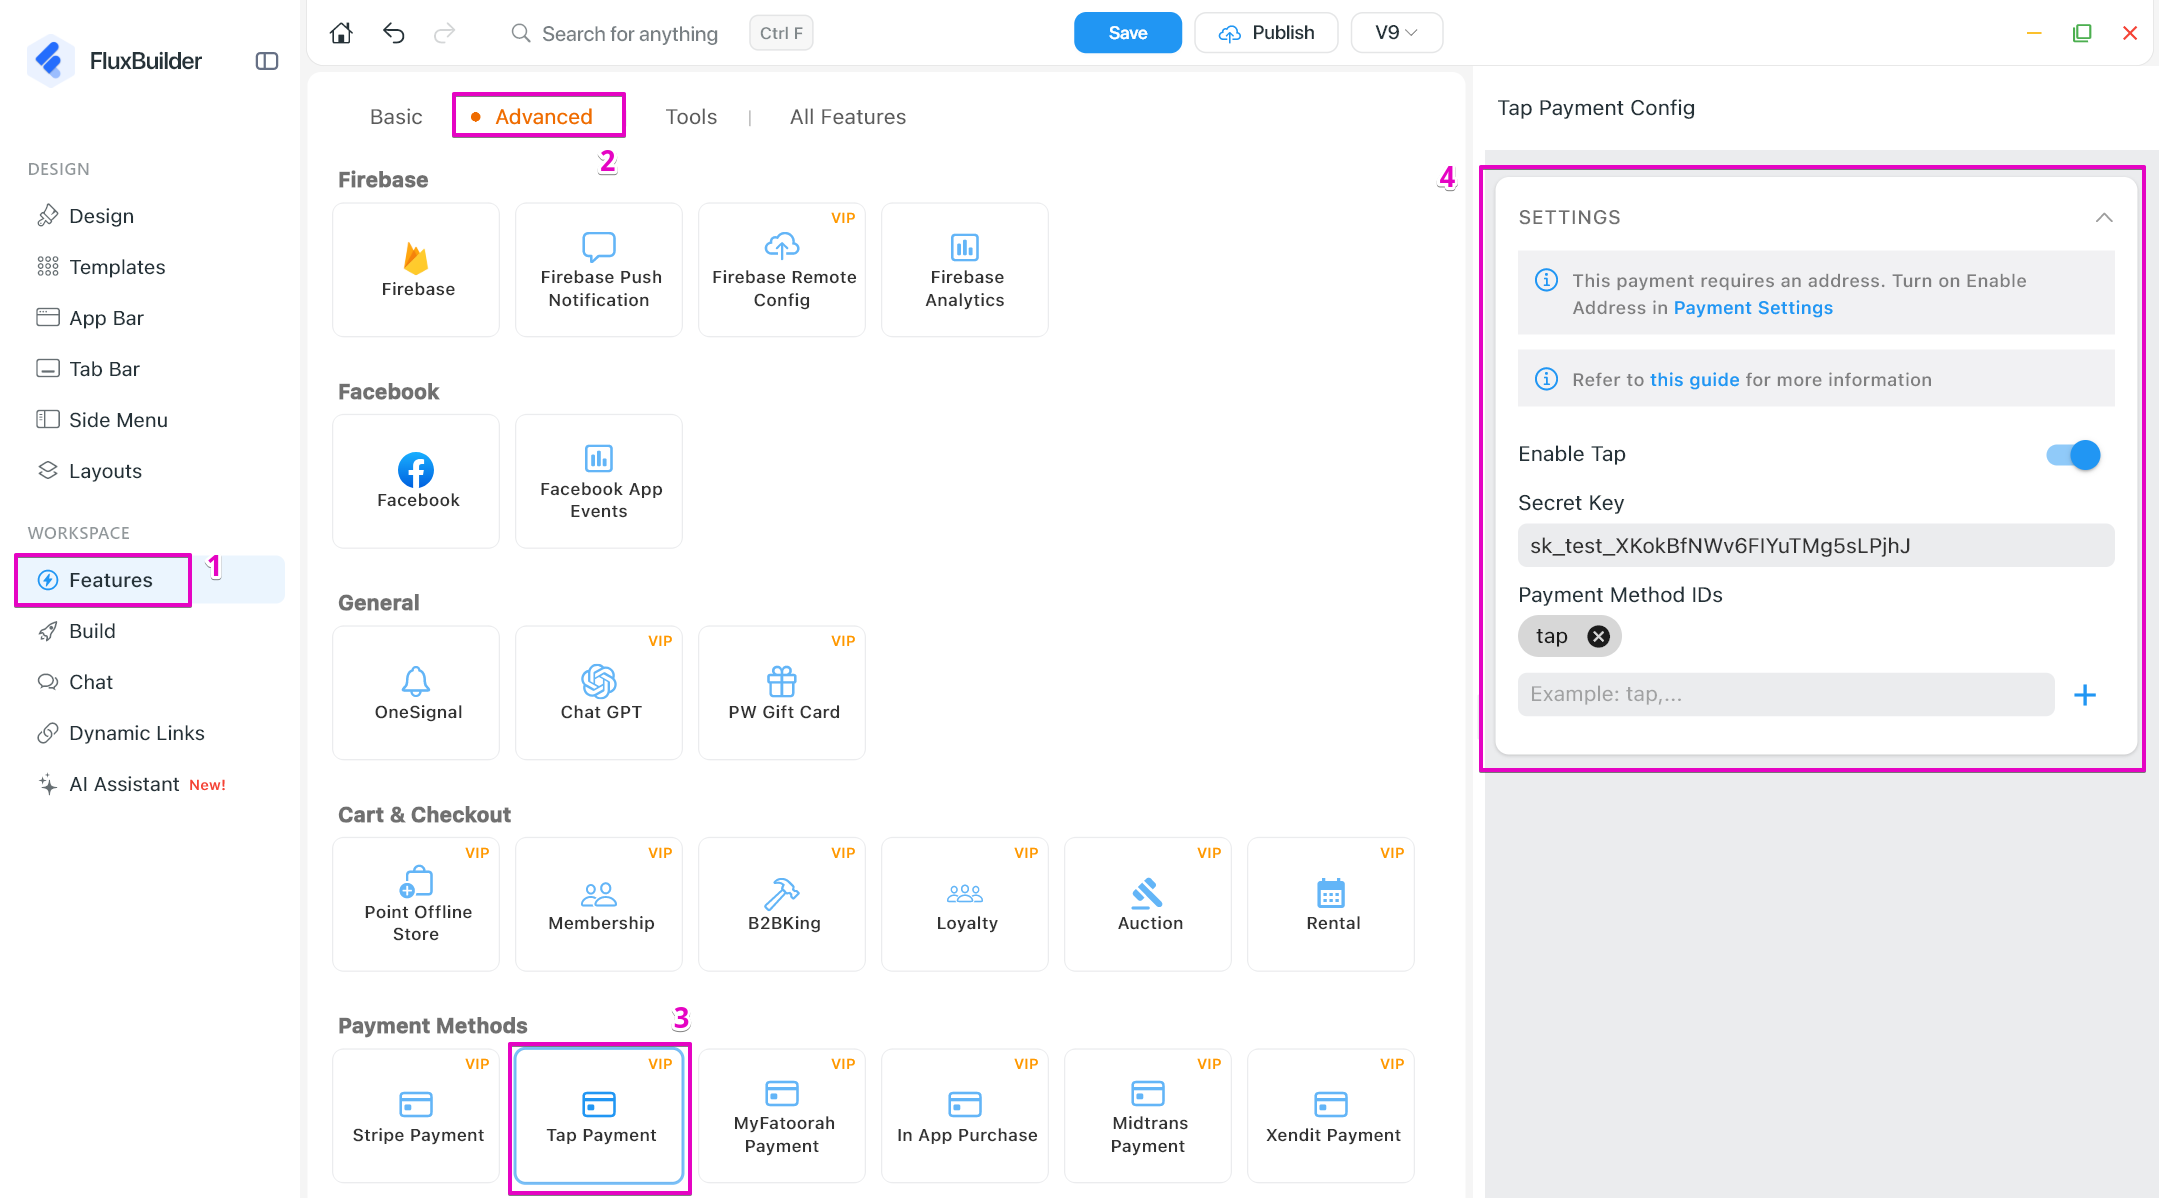Open Firebase Push Notification feature
This screenshot has height=1199, width=2159.
[599, 270]
